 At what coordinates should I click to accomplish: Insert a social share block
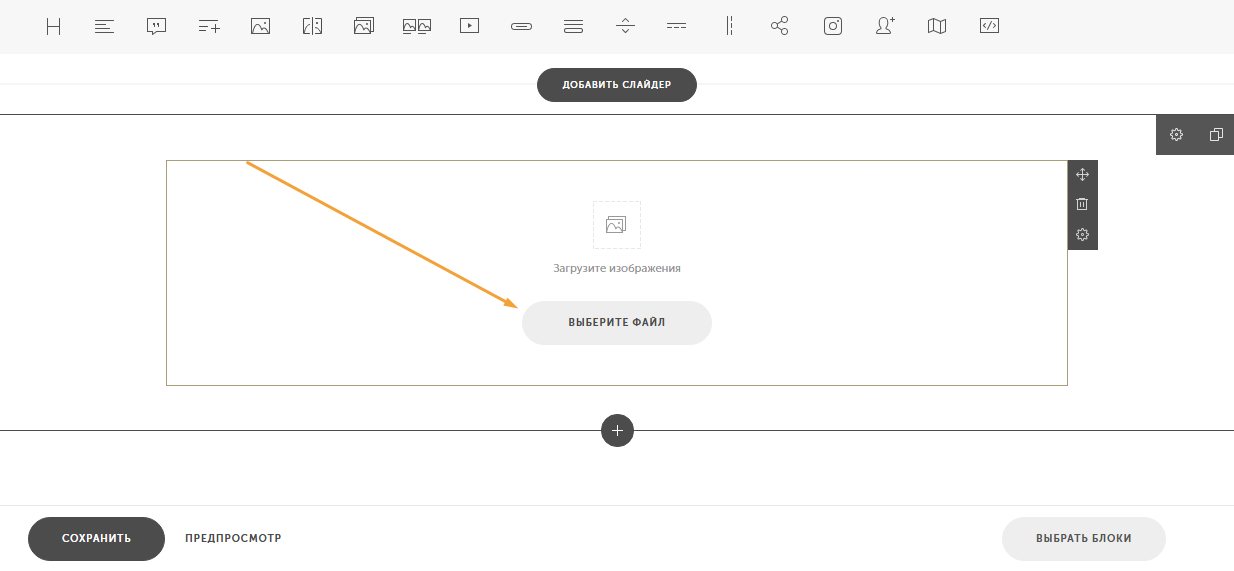[780, 27]
